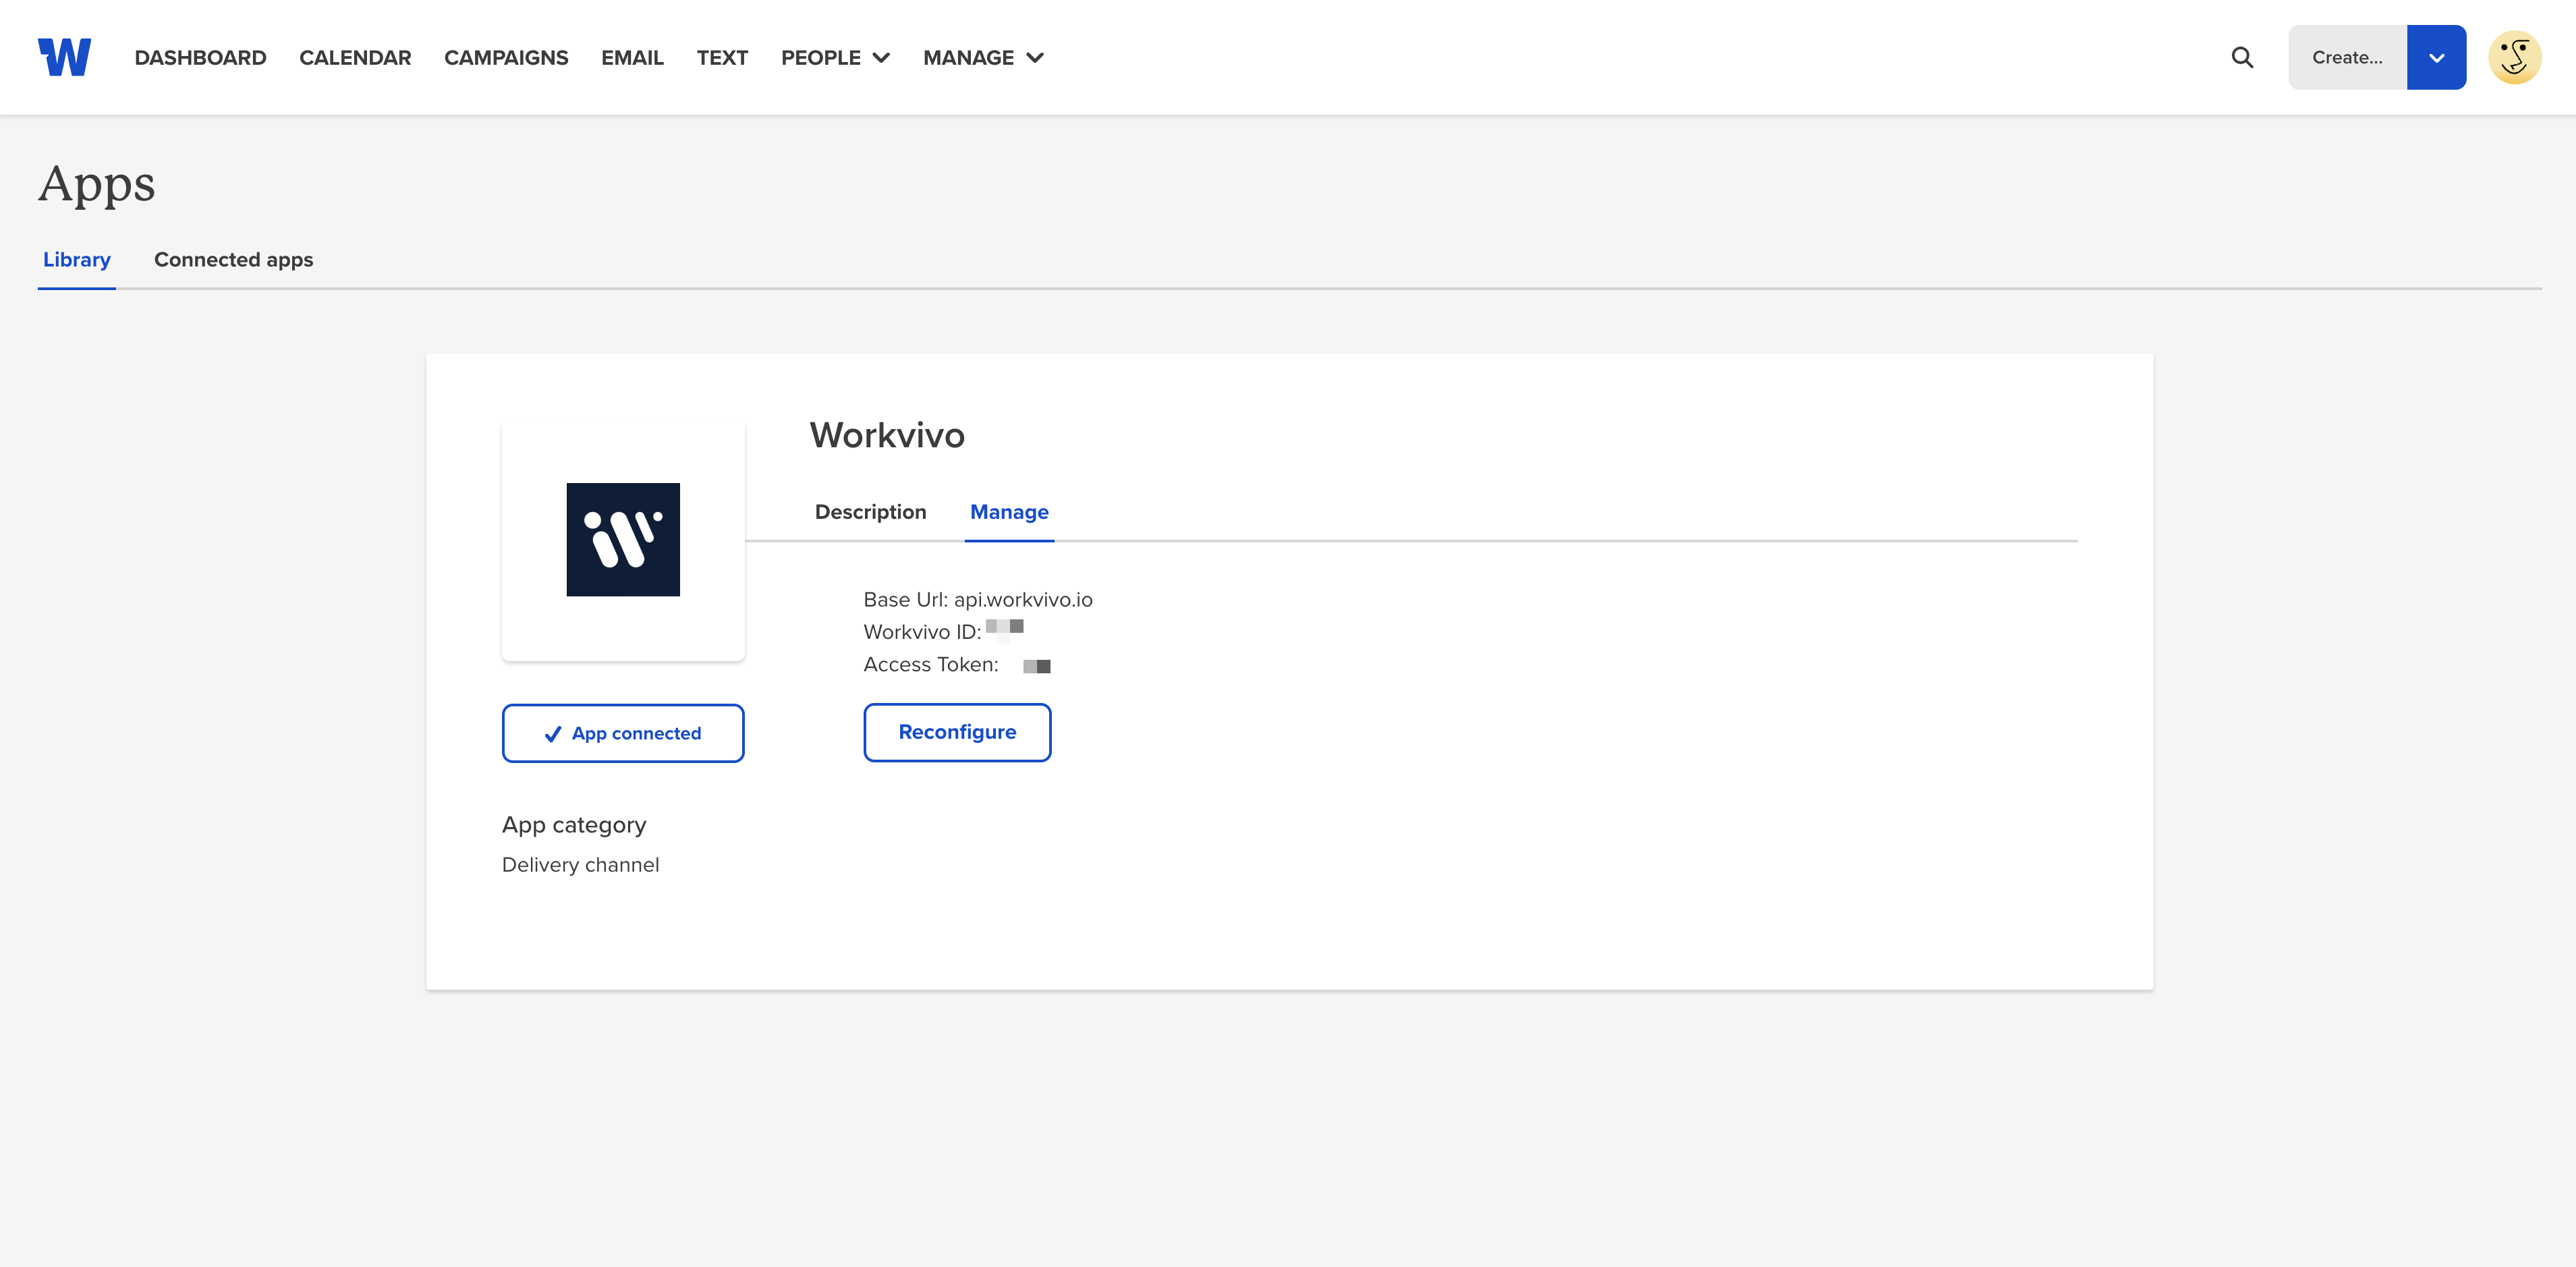Click the Access Token label
This screenshot has width=2576, height=1267.
click(x=930, y=664)
